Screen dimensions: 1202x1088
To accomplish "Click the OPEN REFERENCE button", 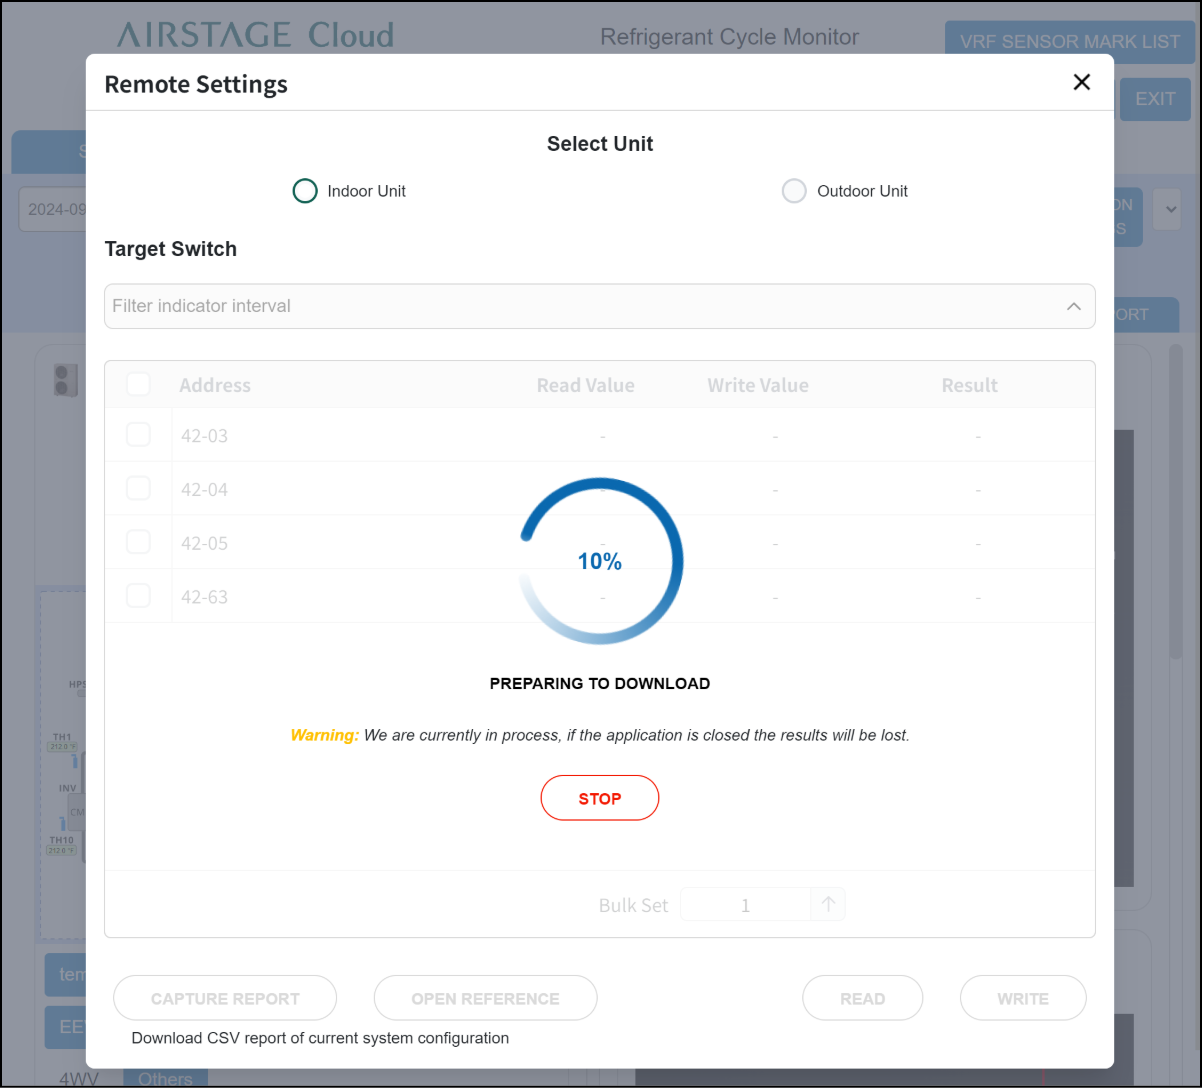I will pos(485,998).
